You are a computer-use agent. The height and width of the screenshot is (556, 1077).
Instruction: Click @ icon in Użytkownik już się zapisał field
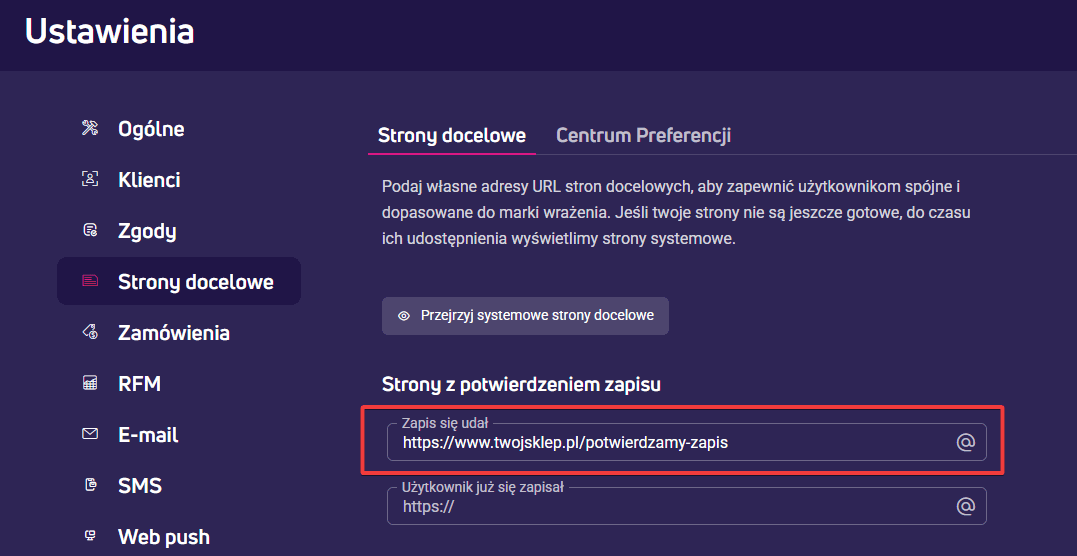966,507
